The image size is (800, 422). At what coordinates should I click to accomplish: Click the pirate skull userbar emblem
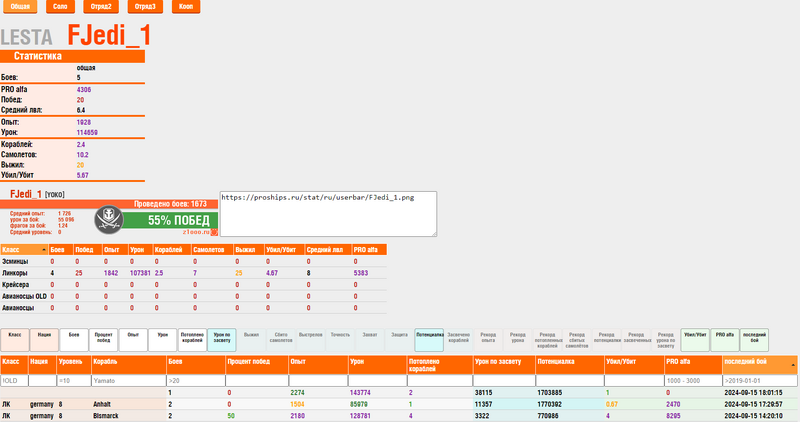109,219
